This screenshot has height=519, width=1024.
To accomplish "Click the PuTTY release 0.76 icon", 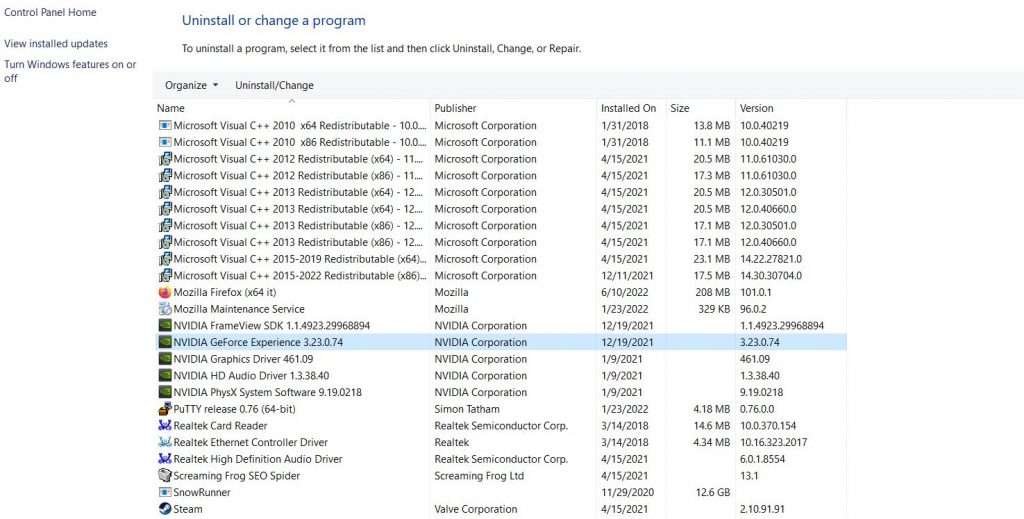I will [165, 409].
